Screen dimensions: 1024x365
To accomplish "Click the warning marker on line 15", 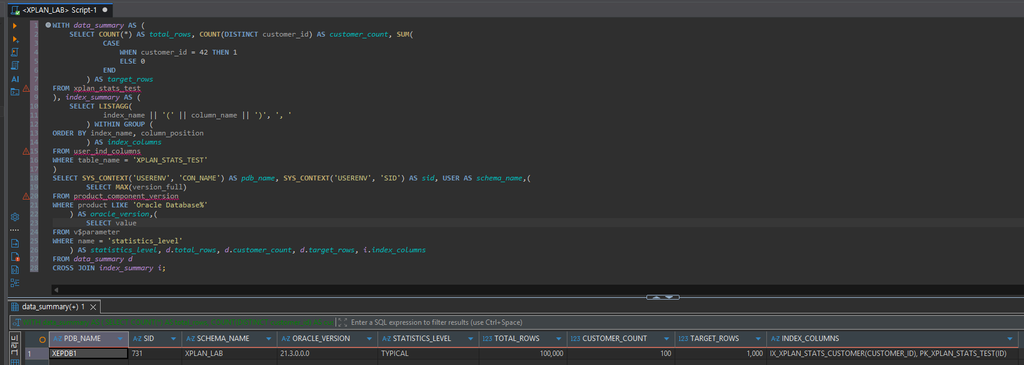I will click(26, 151).
